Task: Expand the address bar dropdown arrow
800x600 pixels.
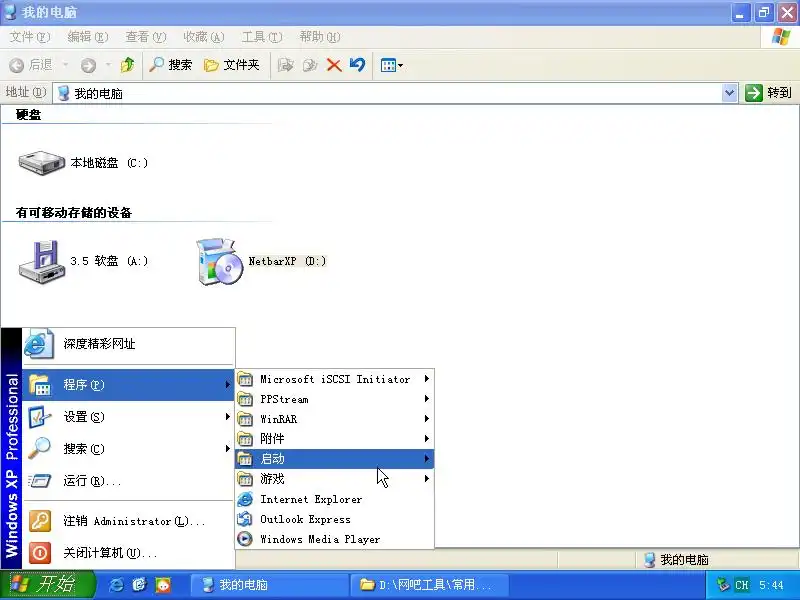Action: coord(730,93)
